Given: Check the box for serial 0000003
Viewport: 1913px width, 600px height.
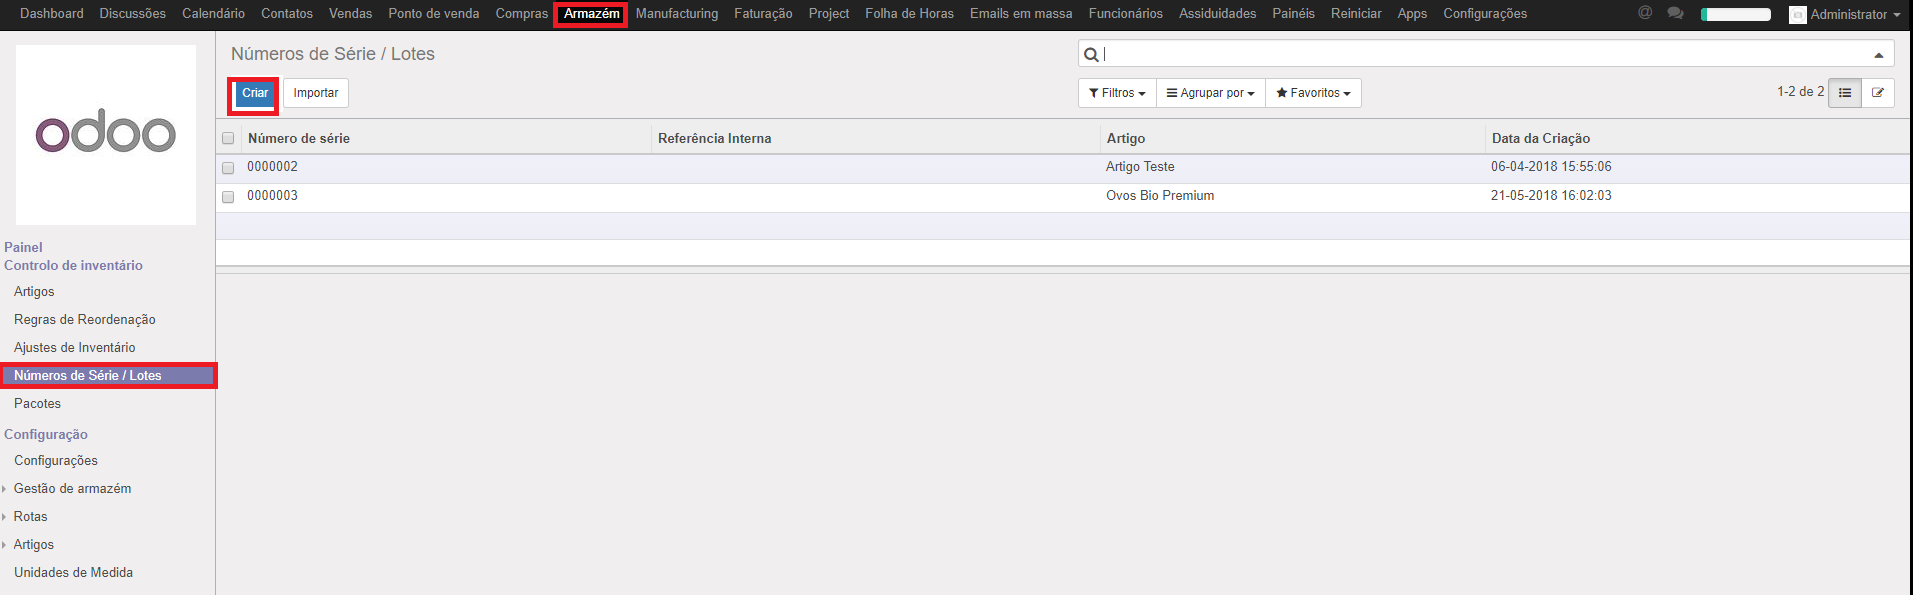Looking at the screenshot, I should tap(228, 197).
